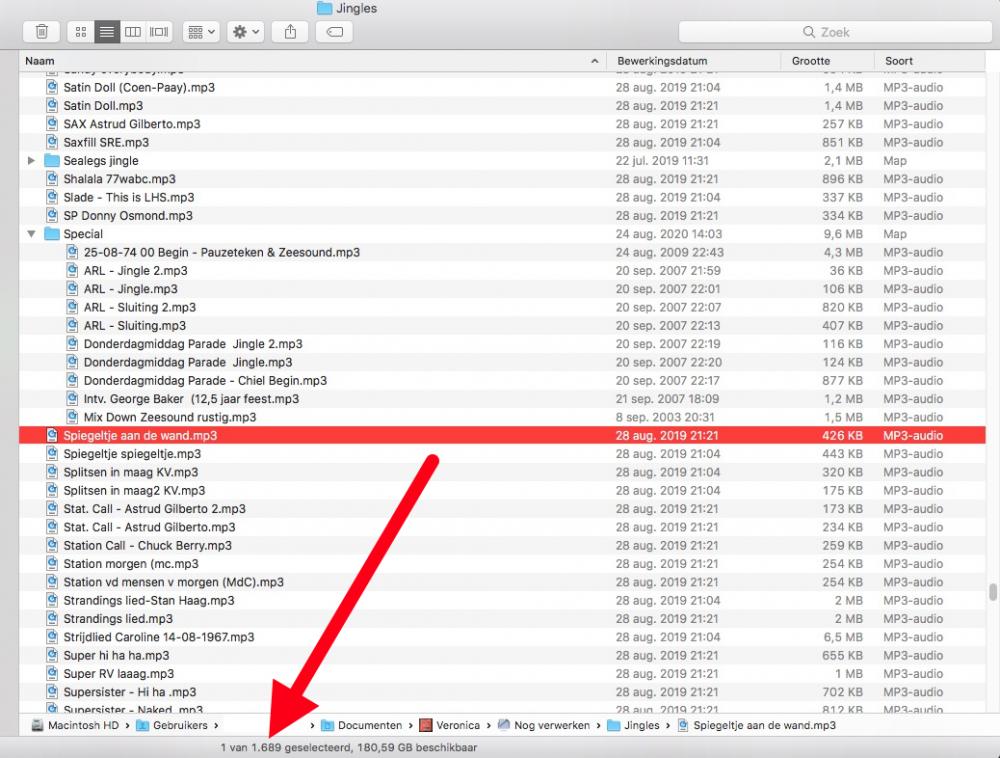This screenshot has height=758, width=1000.
Task: Move selected file to Trash via toolbar icon
Action: (x=40, y=31)
